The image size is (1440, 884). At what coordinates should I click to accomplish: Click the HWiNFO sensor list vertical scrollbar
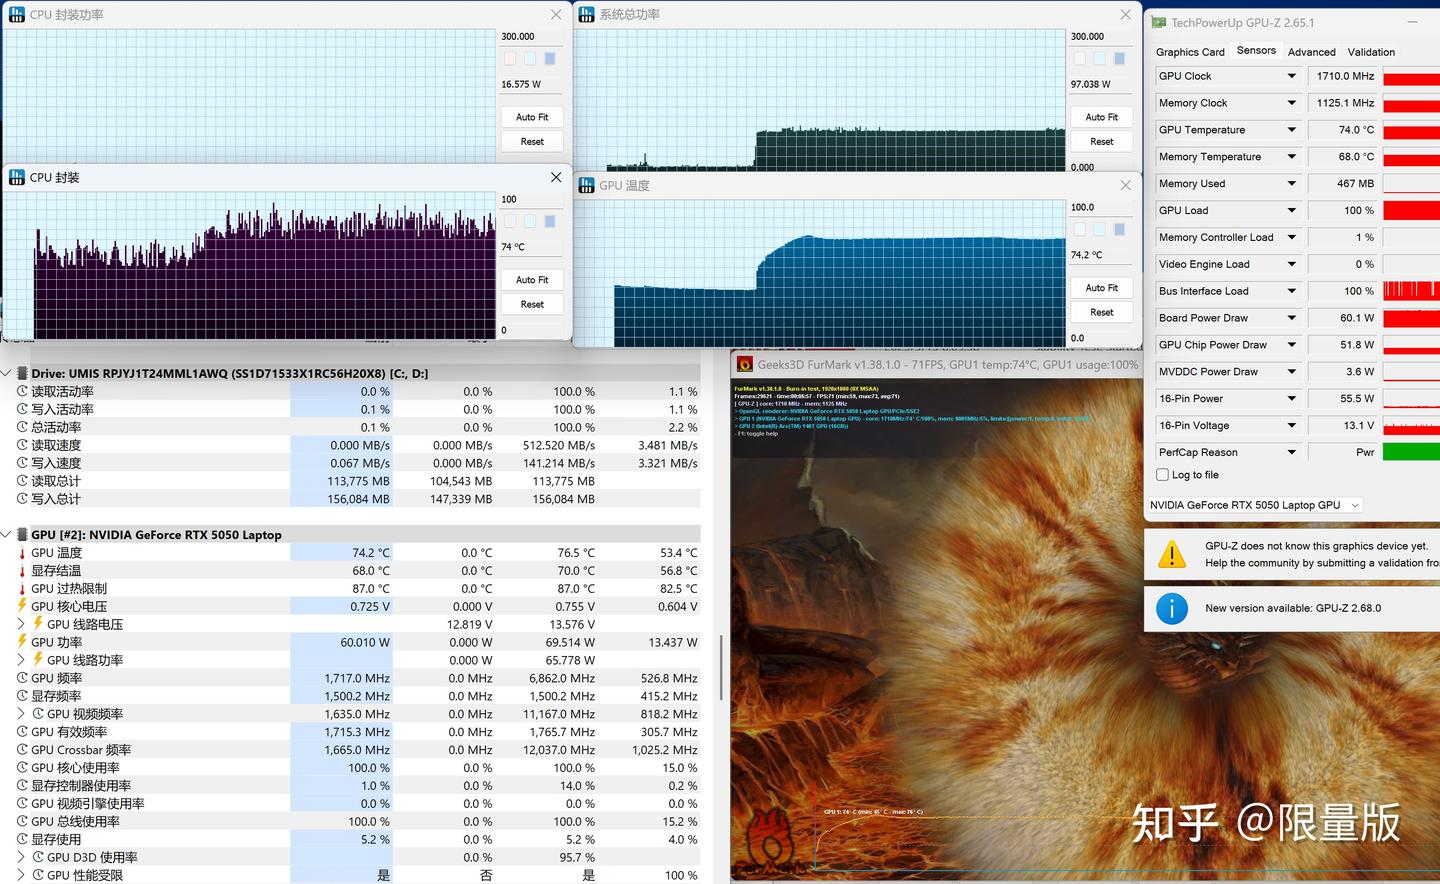point(721,670)
